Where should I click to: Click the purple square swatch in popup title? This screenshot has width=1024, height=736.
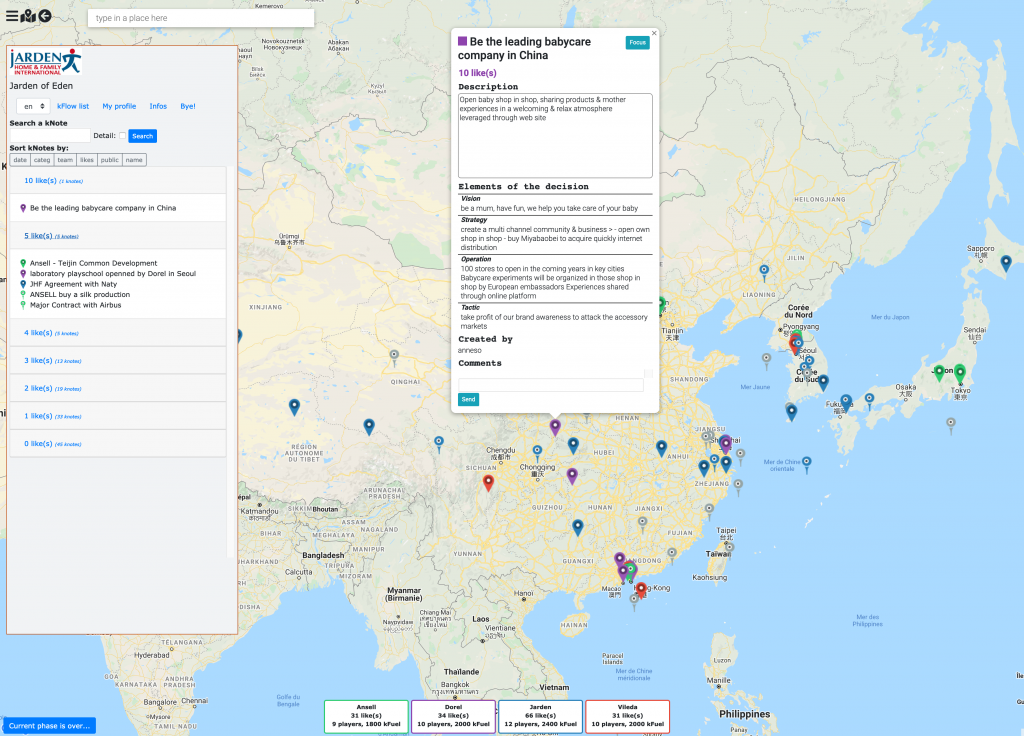[462, 42]
